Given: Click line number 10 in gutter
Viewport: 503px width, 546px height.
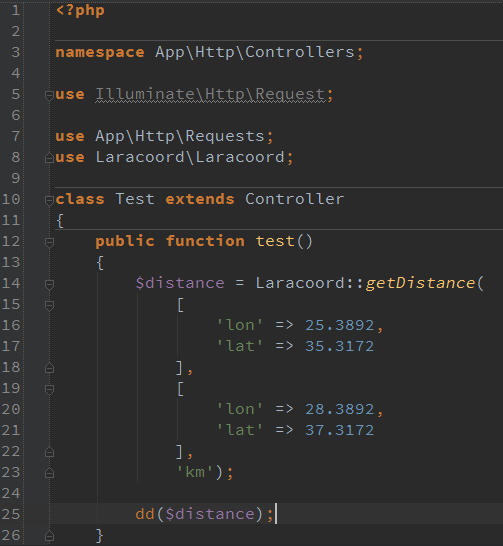Looking at the screenshot, I should [11, 199].
